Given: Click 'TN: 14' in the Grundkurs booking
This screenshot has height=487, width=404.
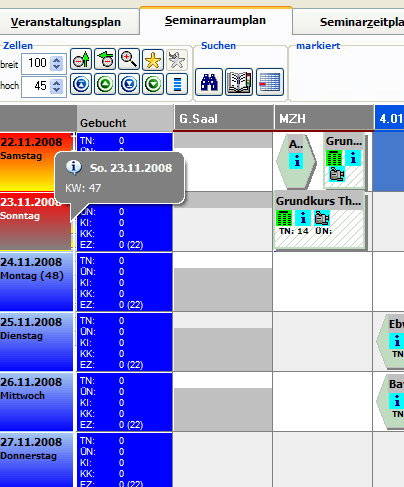Looking at the screenshot, I should pos(294,231).
